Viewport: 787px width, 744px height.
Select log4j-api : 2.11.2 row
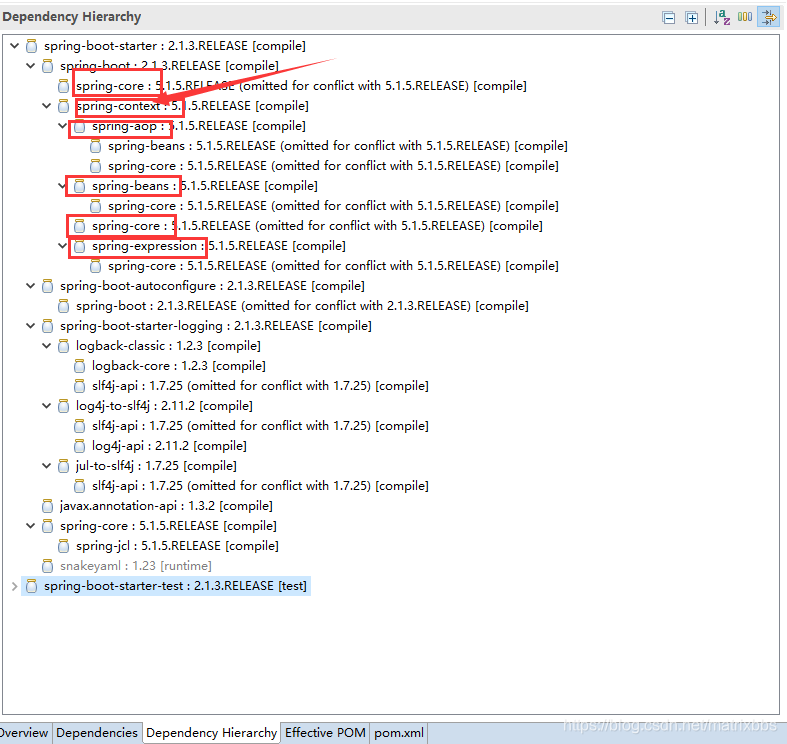tap(169, 446)
